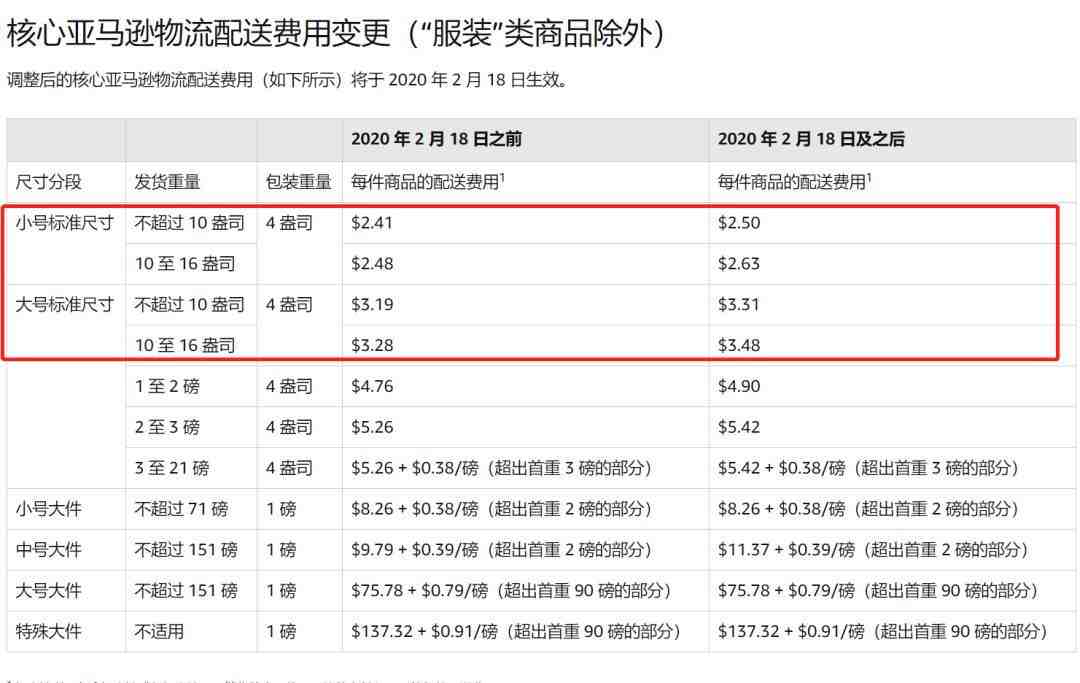Click the column header 2020 年 2 月 18 日及之后
1080x683 pixels.
[811, 139]
